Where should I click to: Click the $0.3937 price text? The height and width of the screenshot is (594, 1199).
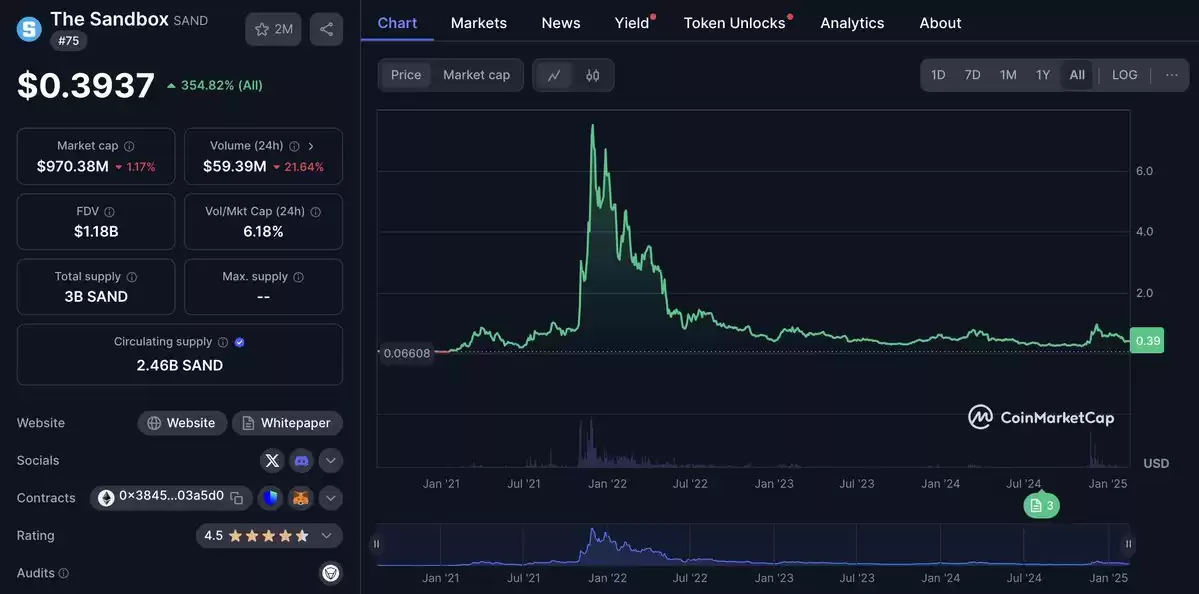coord(86,86)
